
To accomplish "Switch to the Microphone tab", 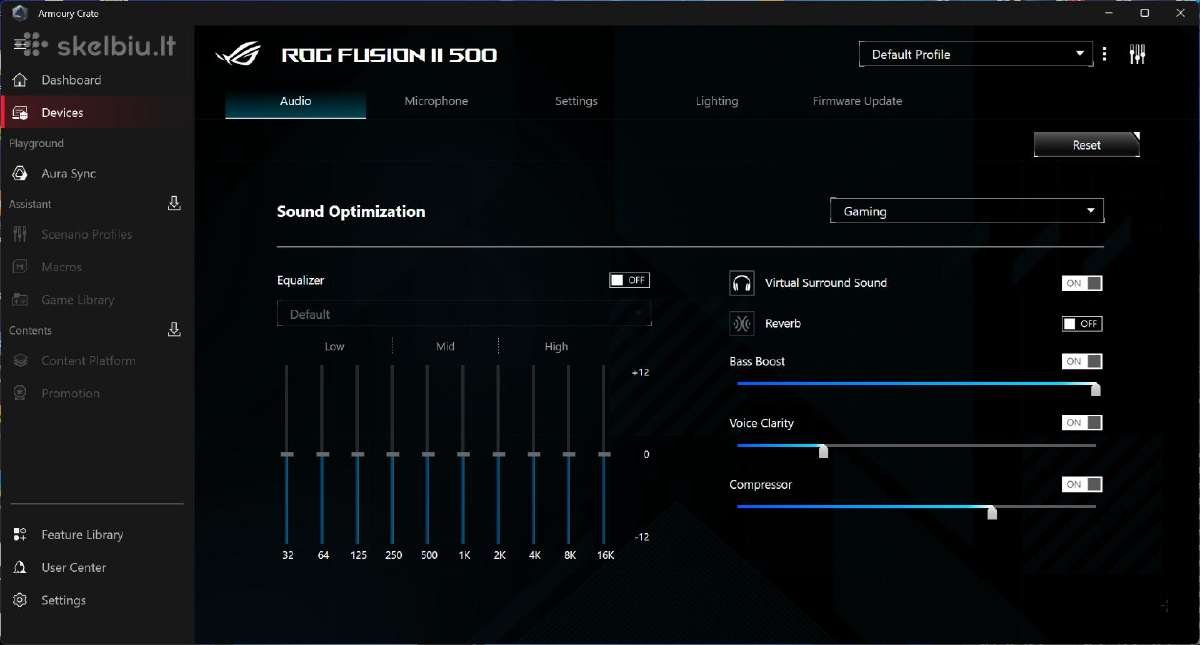I will tap(436, 102).
